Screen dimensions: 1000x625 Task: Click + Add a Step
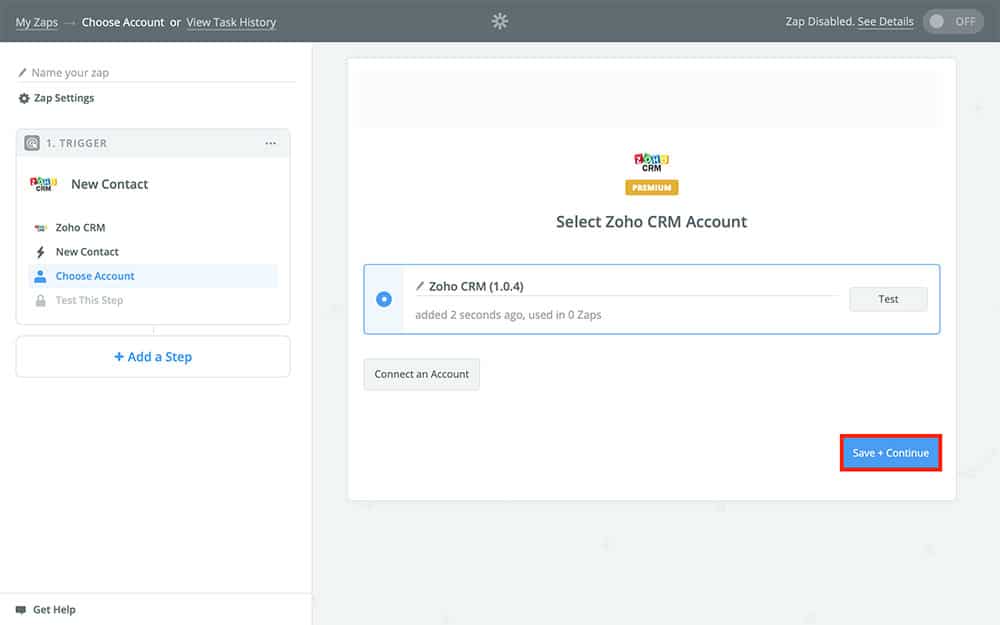point(152,356)
